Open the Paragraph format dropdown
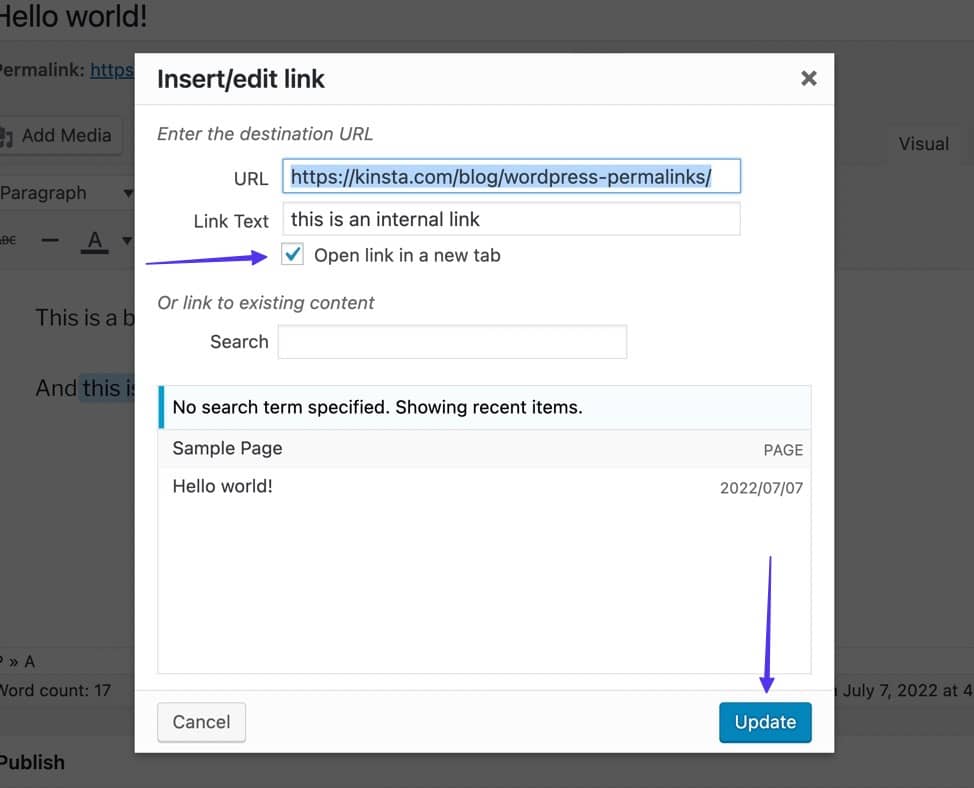 coord(66,193)
